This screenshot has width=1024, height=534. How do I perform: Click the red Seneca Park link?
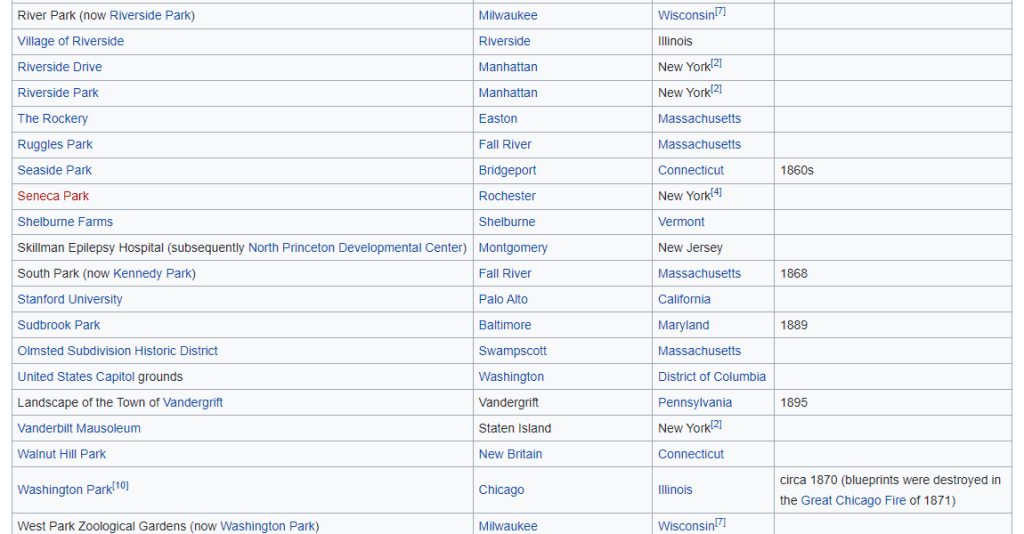[53, 196]
